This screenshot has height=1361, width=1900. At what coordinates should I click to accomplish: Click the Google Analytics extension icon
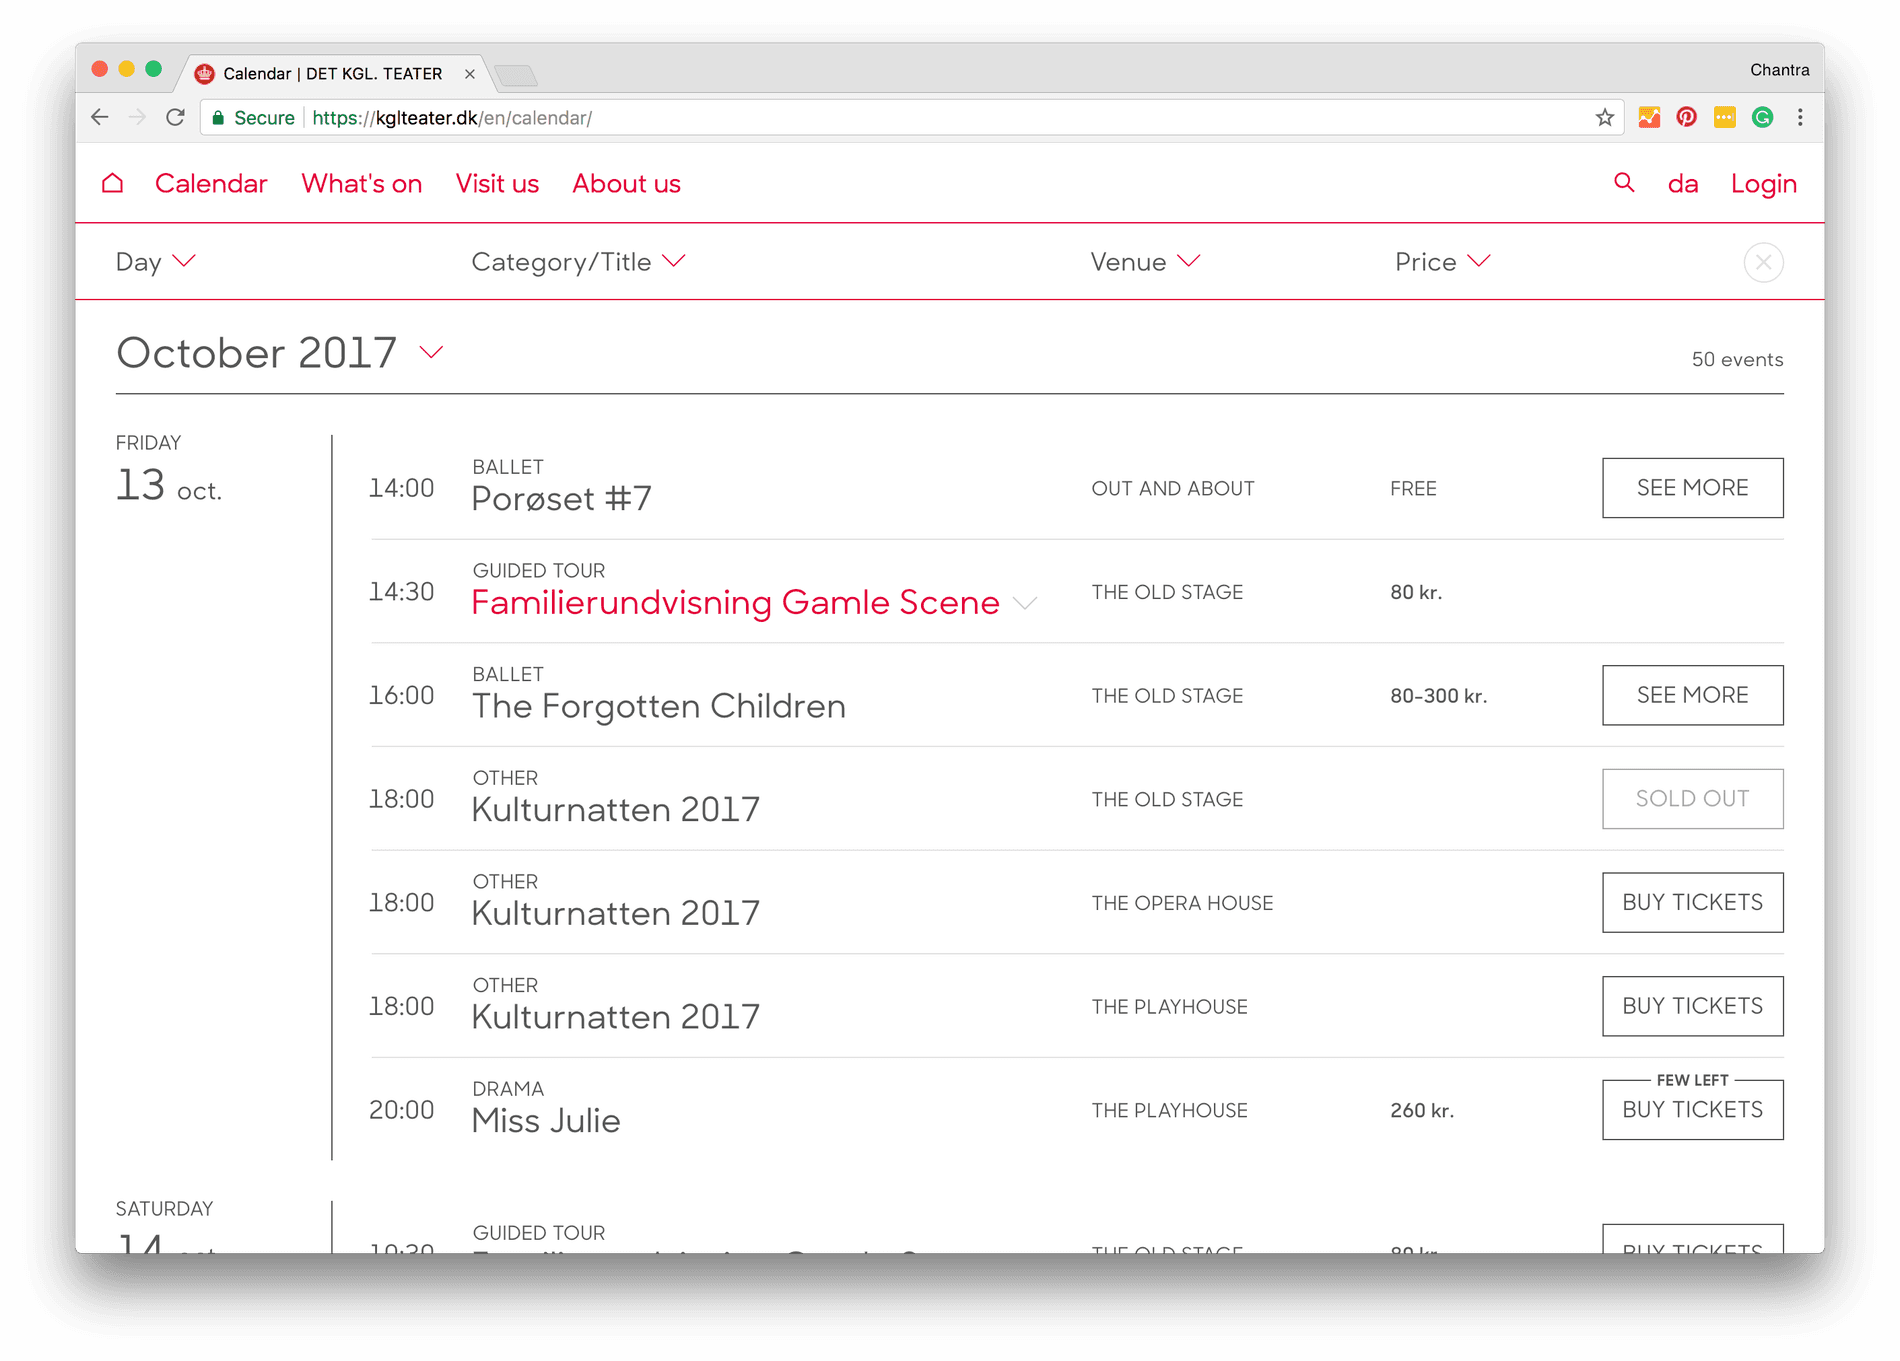pyautogui.click(x=1650, y=117)
